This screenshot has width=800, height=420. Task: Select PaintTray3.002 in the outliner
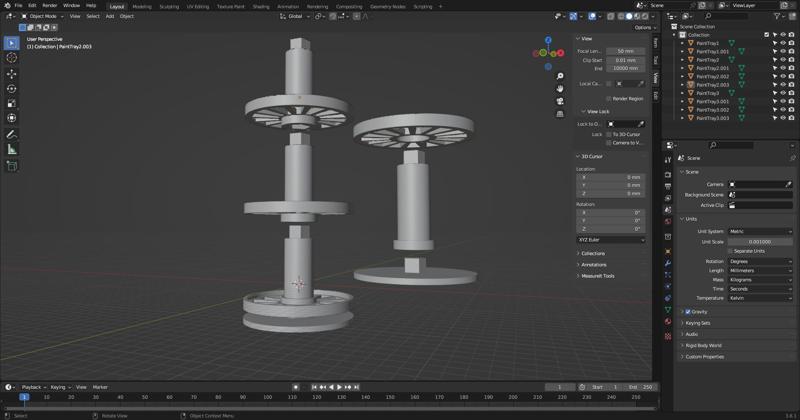point(713,110)
